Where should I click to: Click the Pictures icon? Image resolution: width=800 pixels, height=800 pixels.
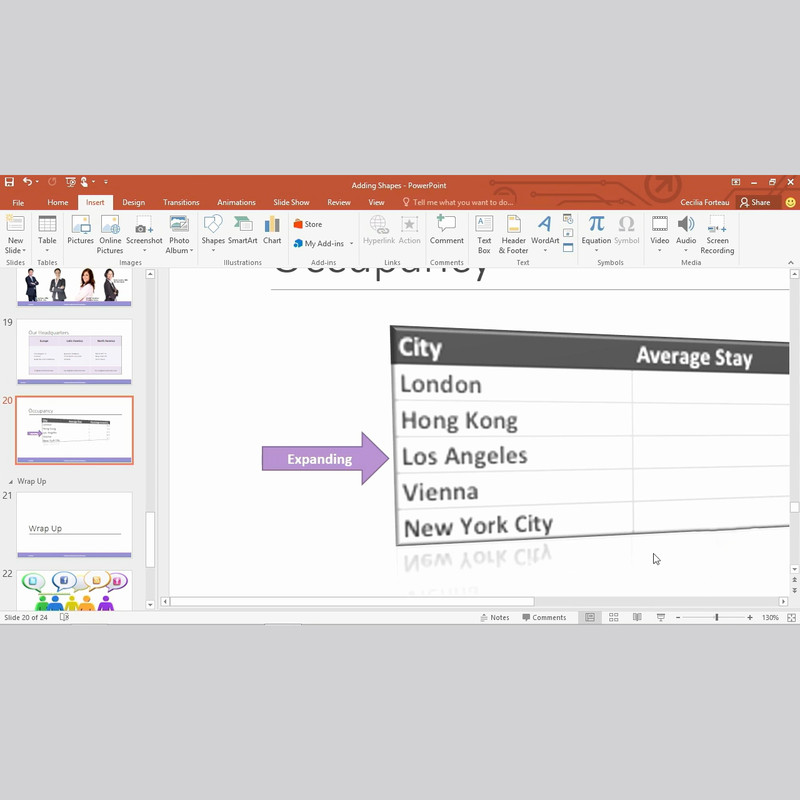80,230
